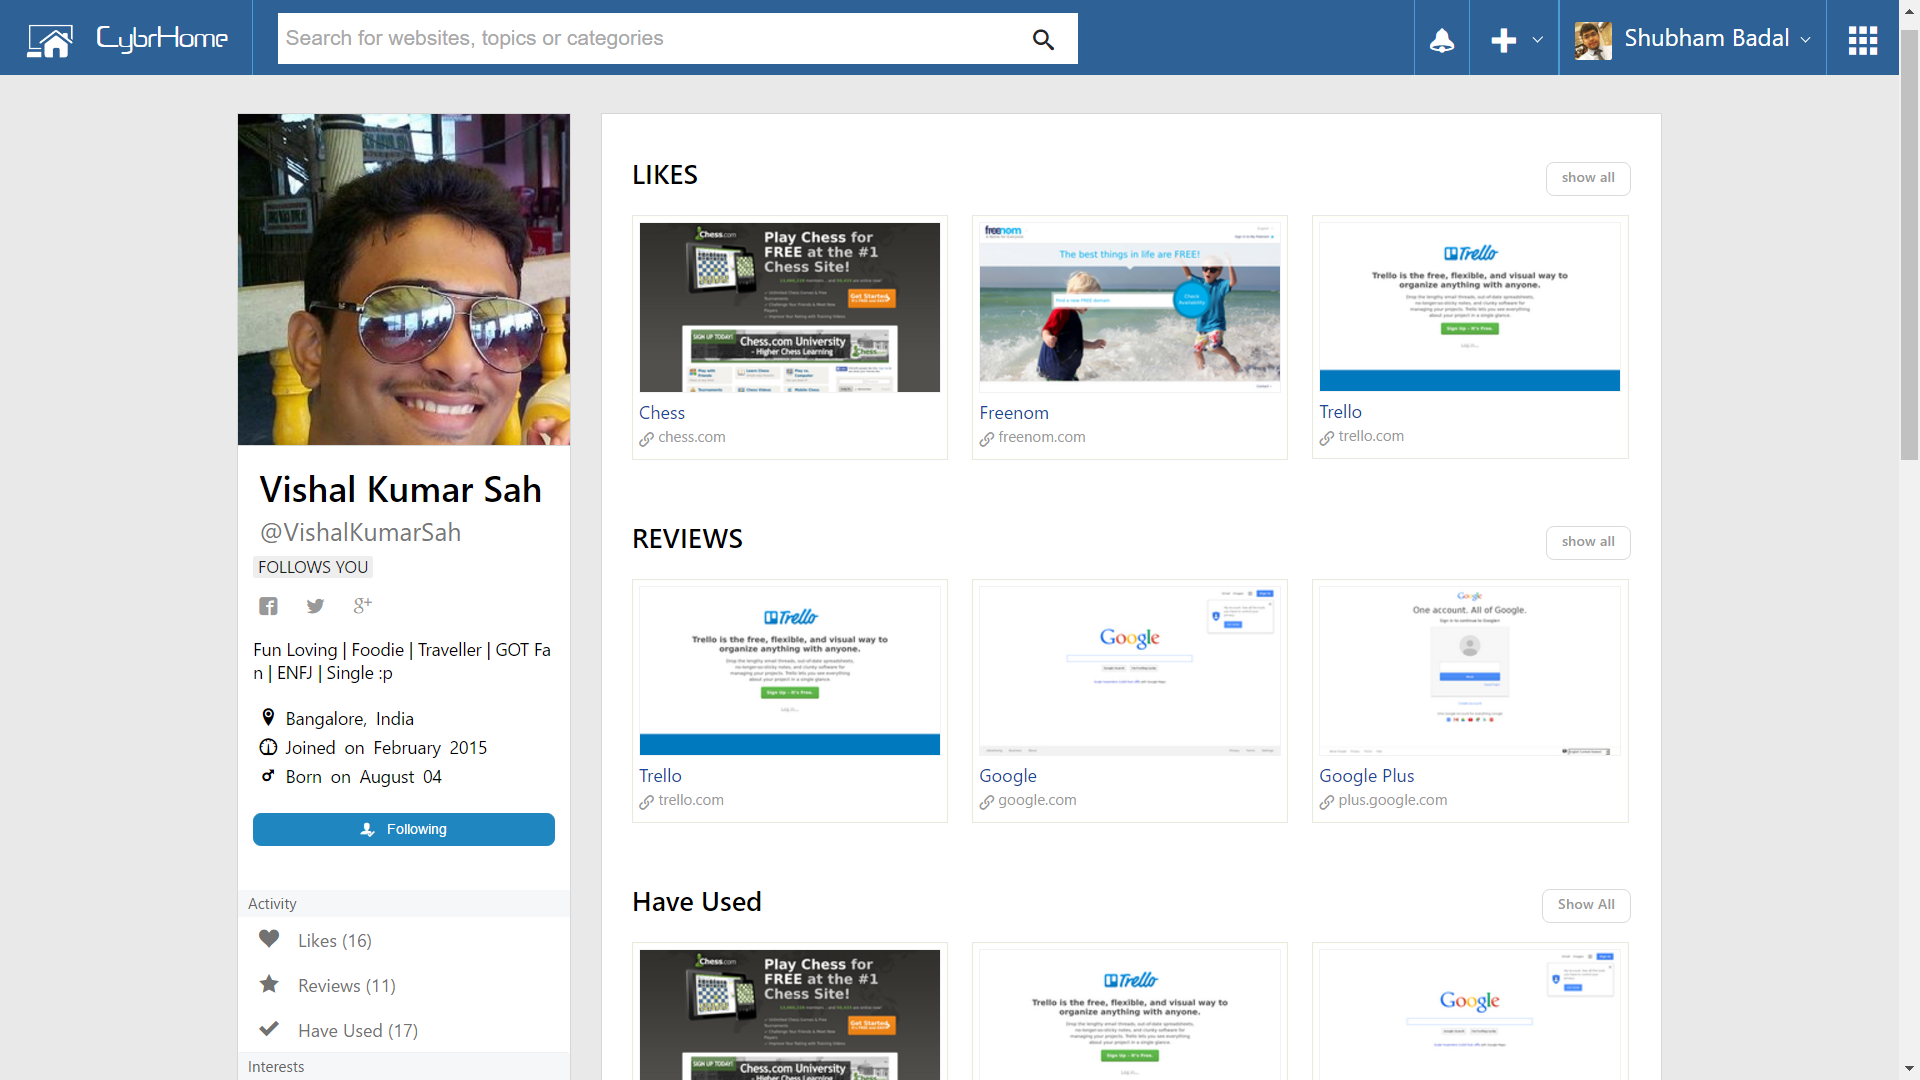1920x1080 pixels.
Task: Open Have Used (17) activity item
Action: coord(357,1030)
